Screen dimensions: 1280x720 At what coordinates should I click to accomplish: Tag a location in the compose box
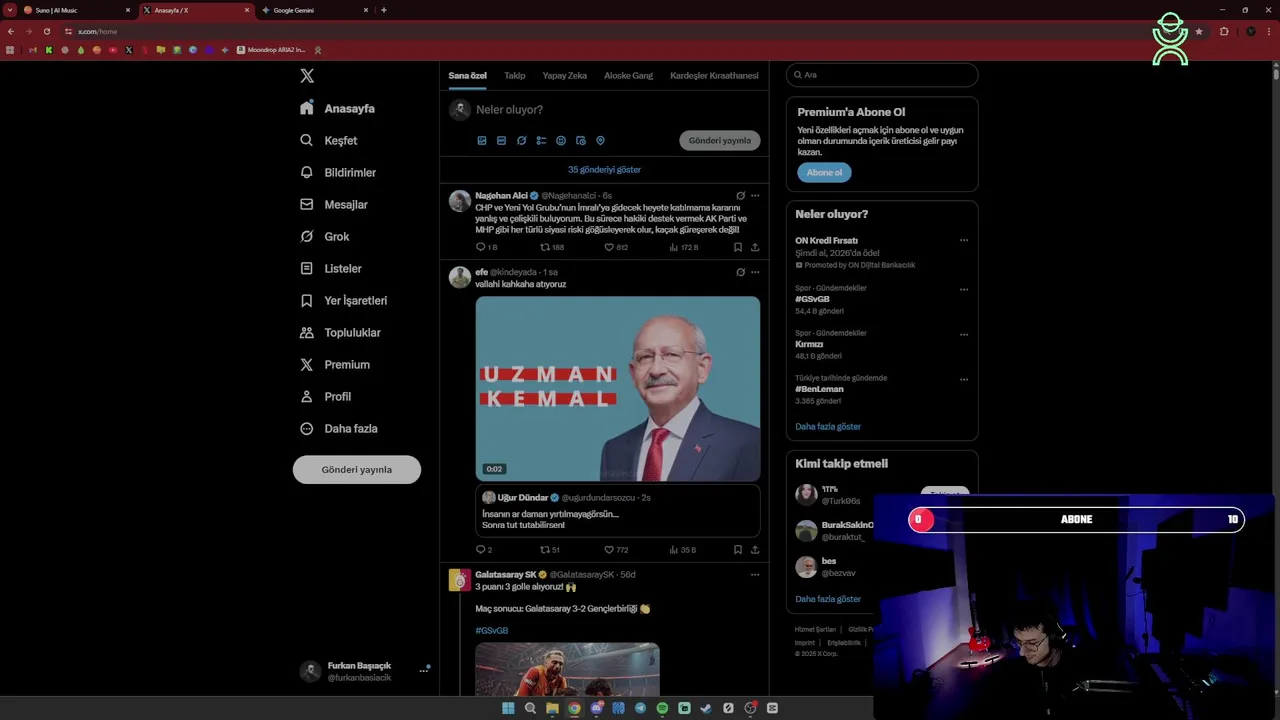tap(601, 141)
